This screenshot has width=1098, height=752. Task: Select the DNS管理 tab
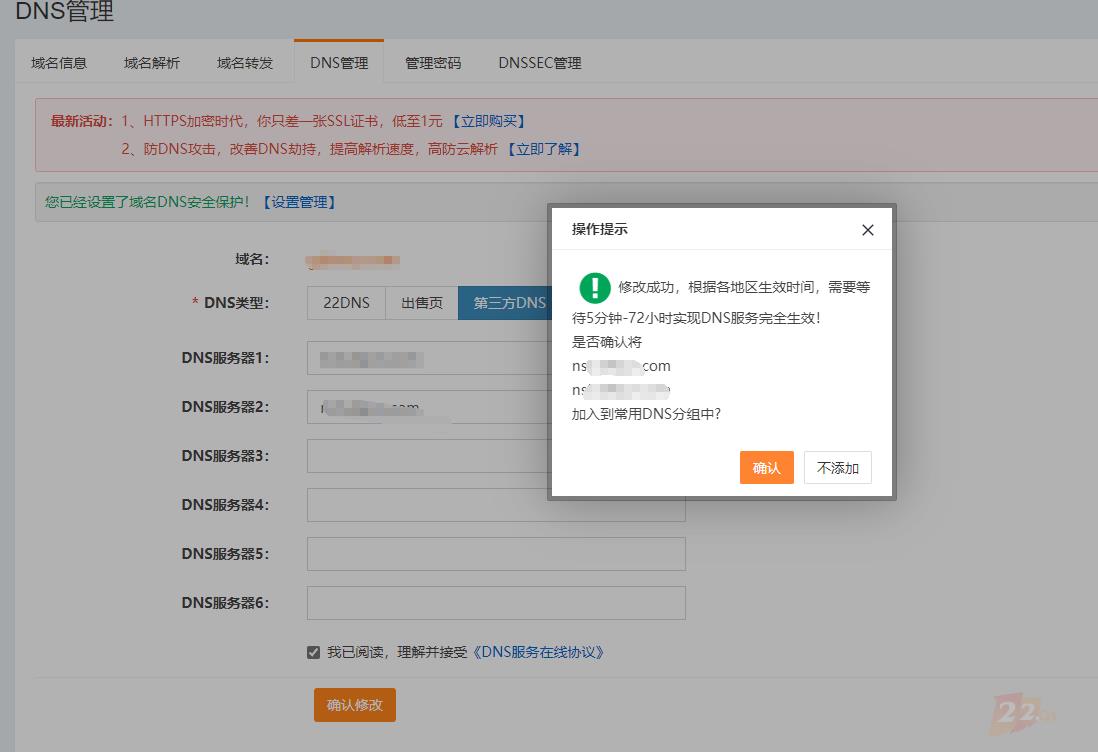click(339, 63)
